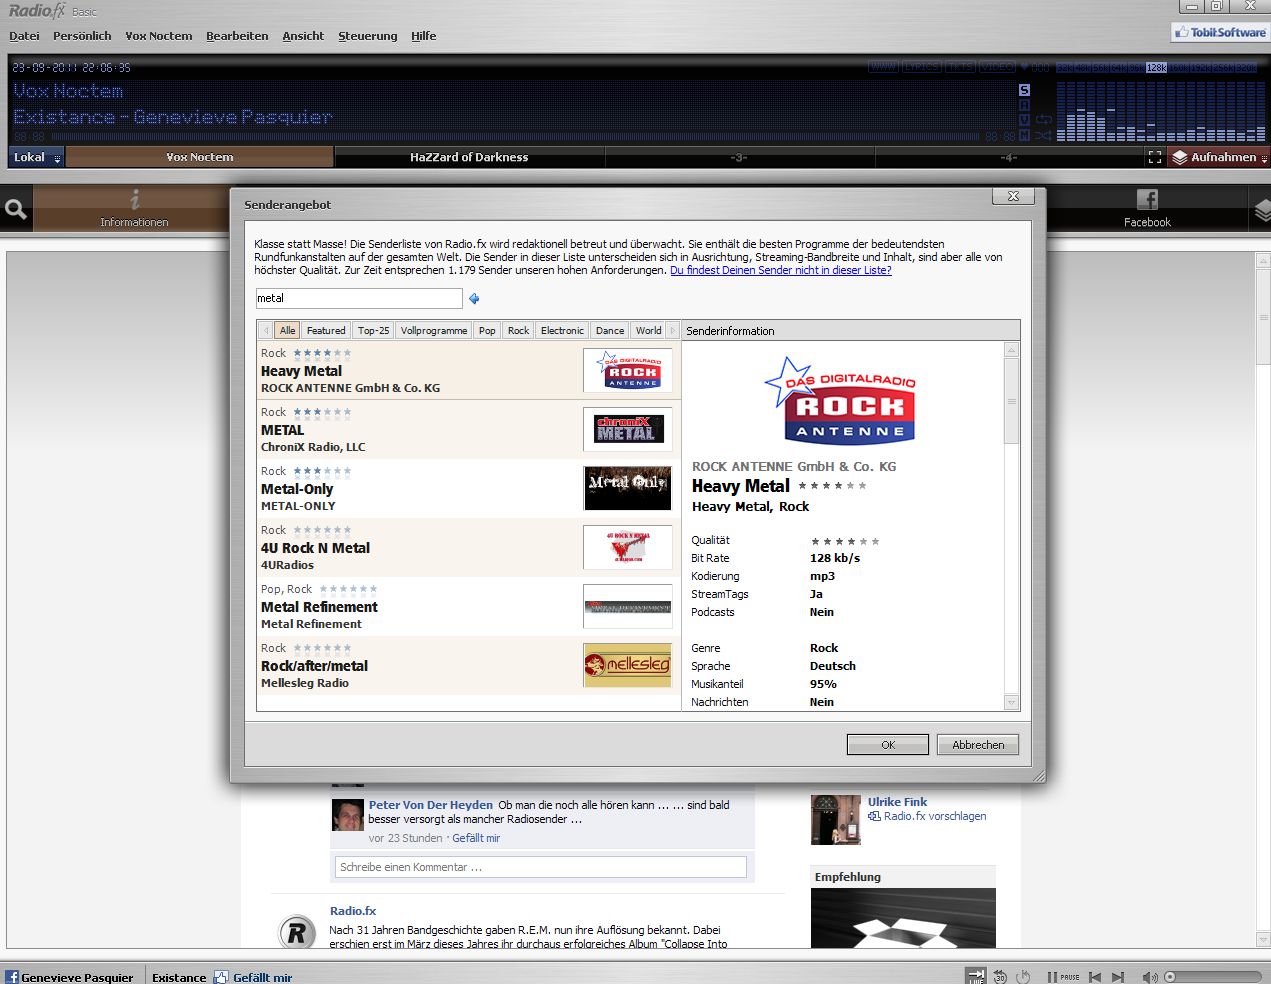Open the Bearbeiten menu
The image size is (1271, 984).
coord(237,36)
